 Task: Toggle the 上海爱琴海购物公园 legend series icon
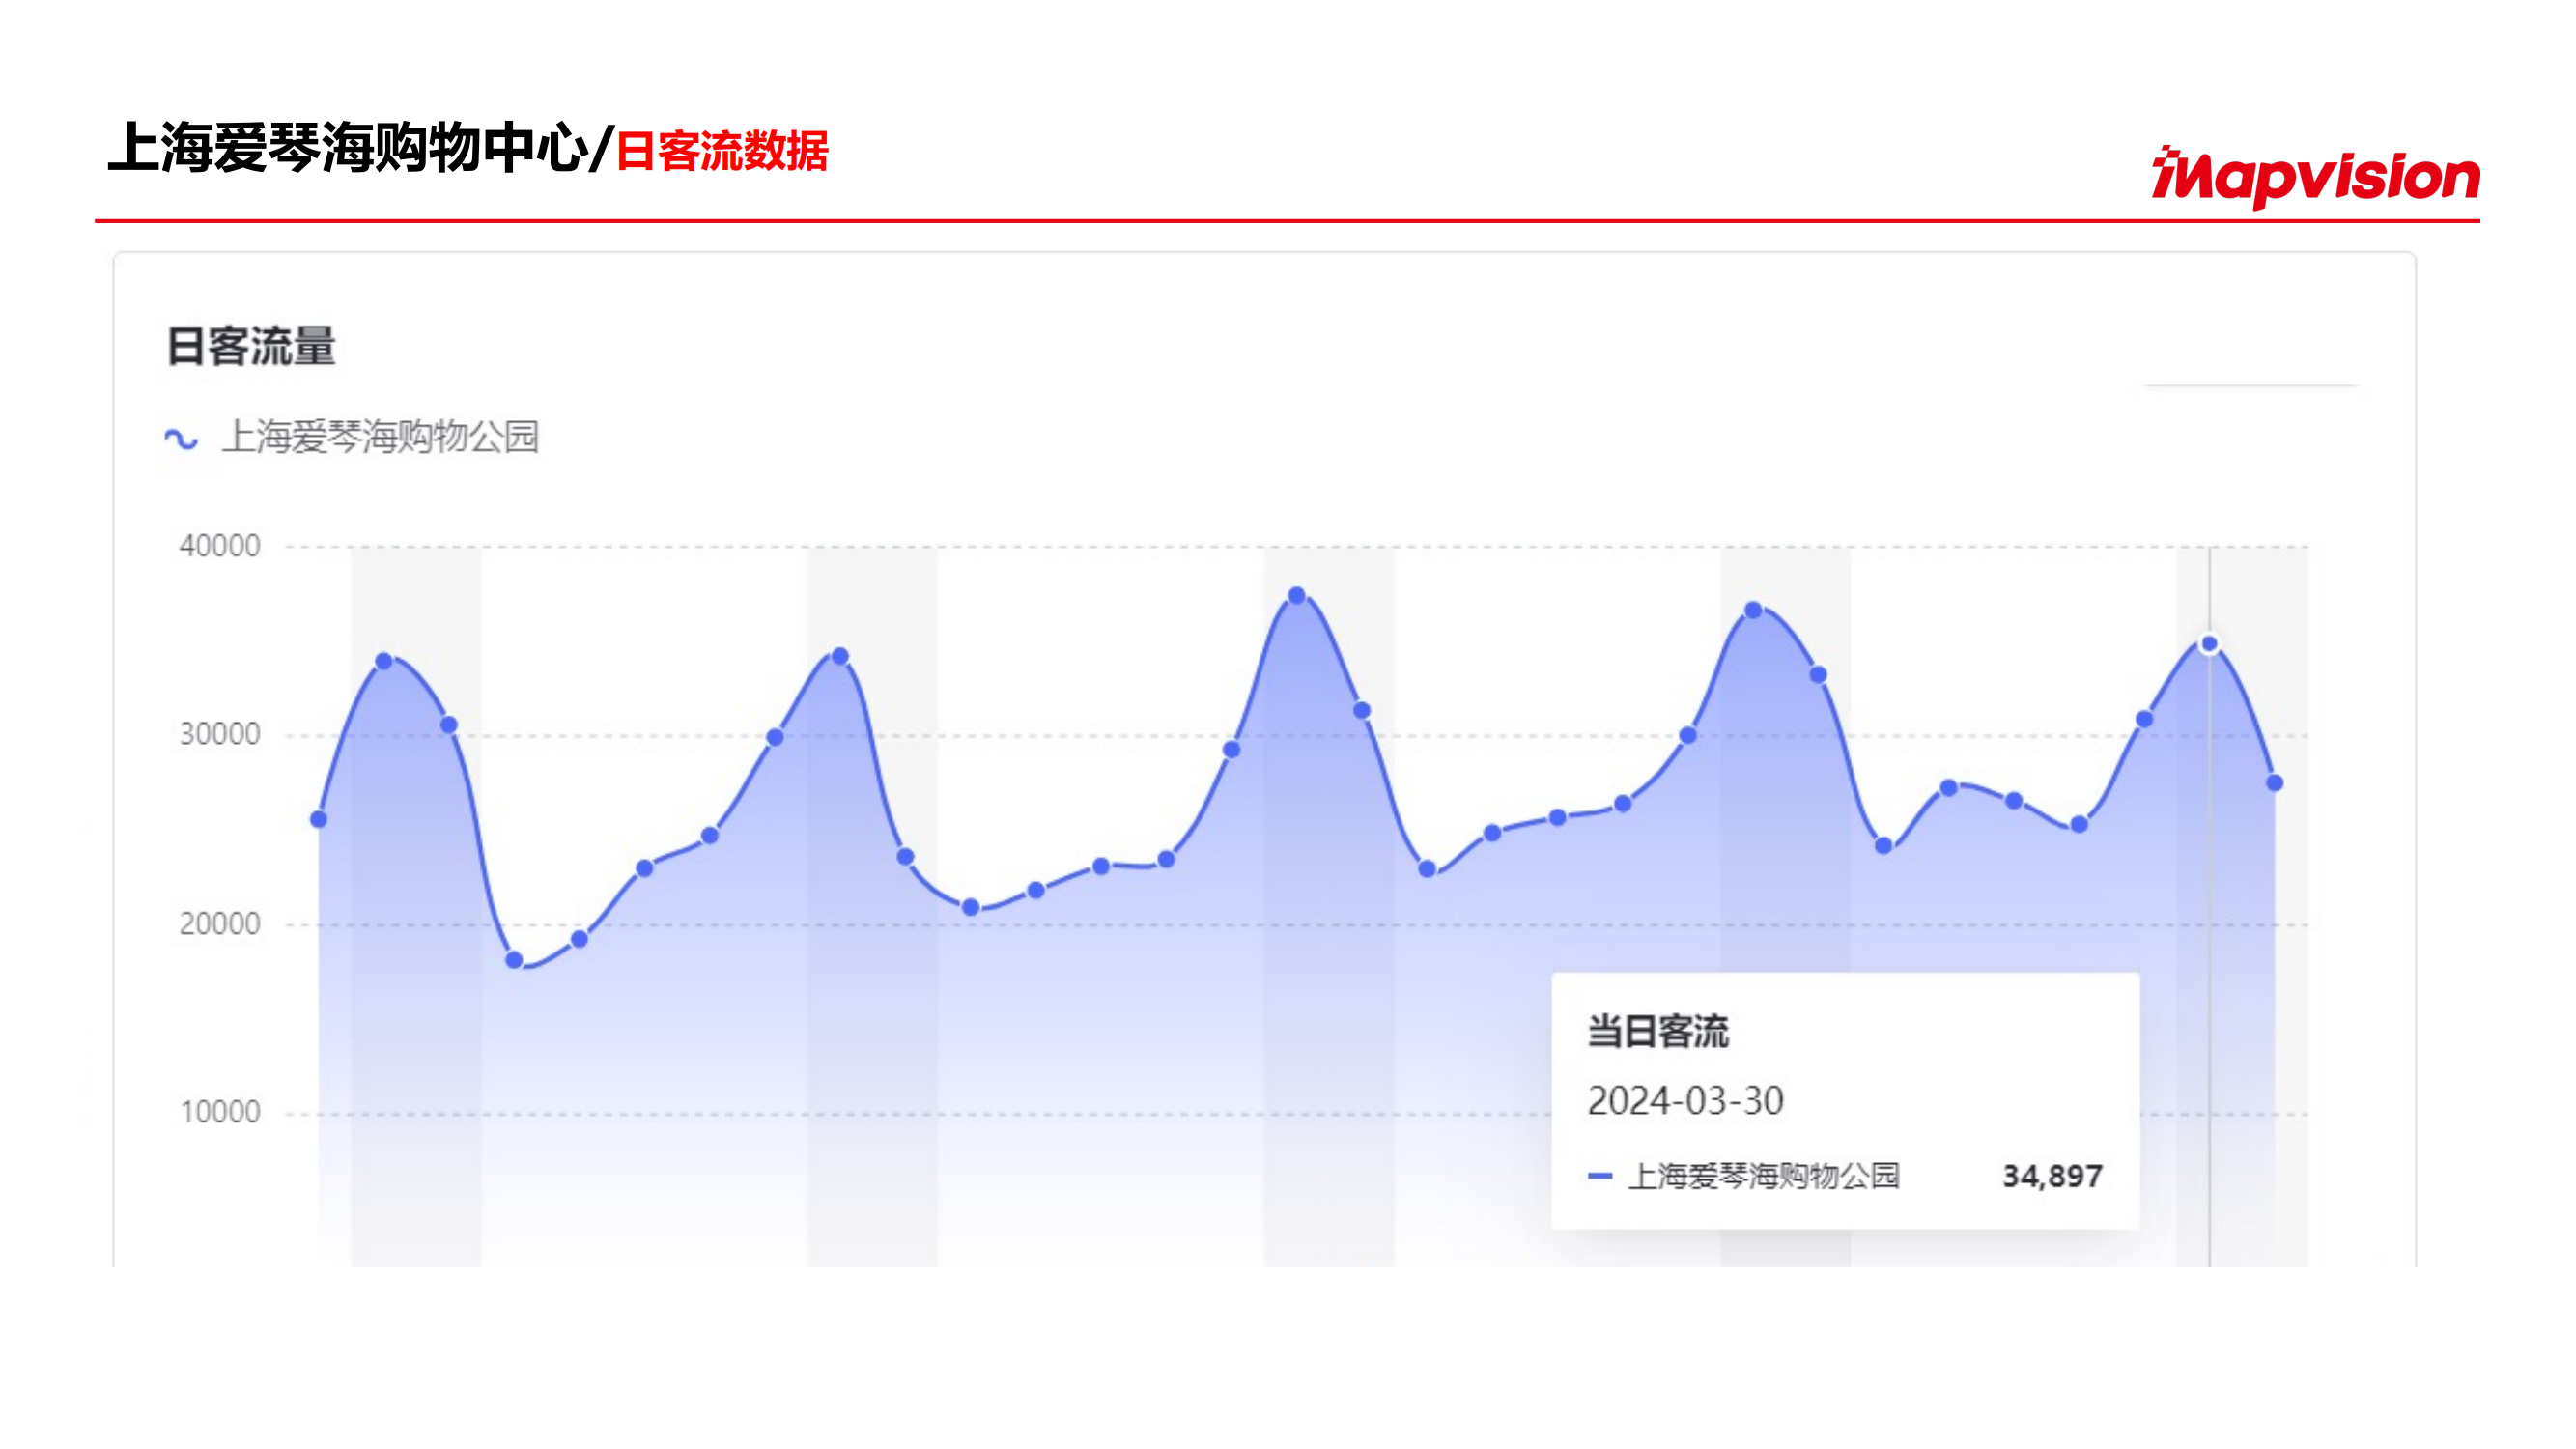point(181,438)
